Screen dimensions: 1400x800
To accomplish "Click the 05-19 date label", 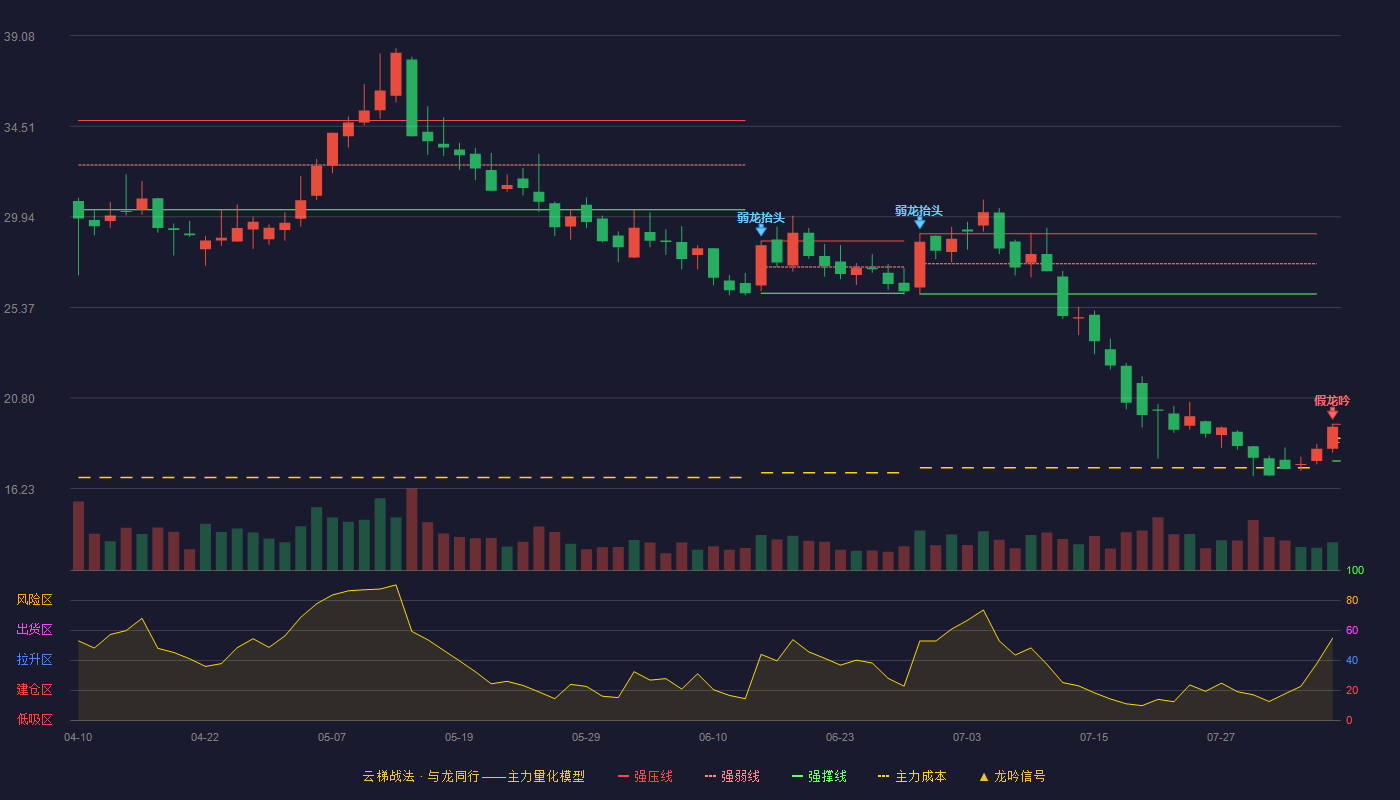I will click(x=459, y=737).
